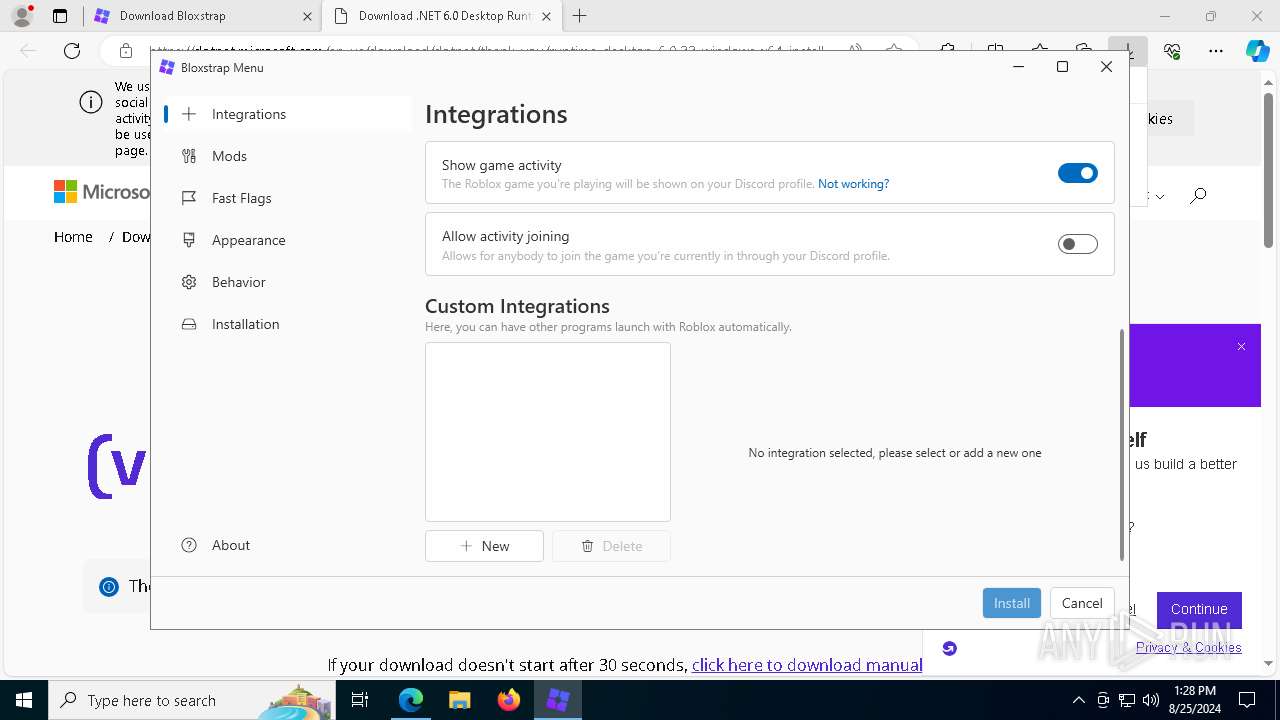Enable the Allow activity joining toggle
Screen dimensions: 1280x720
tap(1078, 244)
